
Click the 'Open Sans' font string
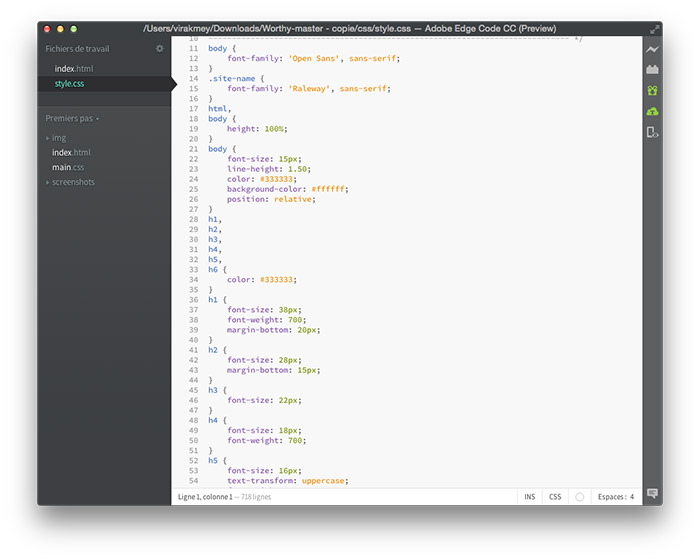pyautogui.click(x=314, y=58)
